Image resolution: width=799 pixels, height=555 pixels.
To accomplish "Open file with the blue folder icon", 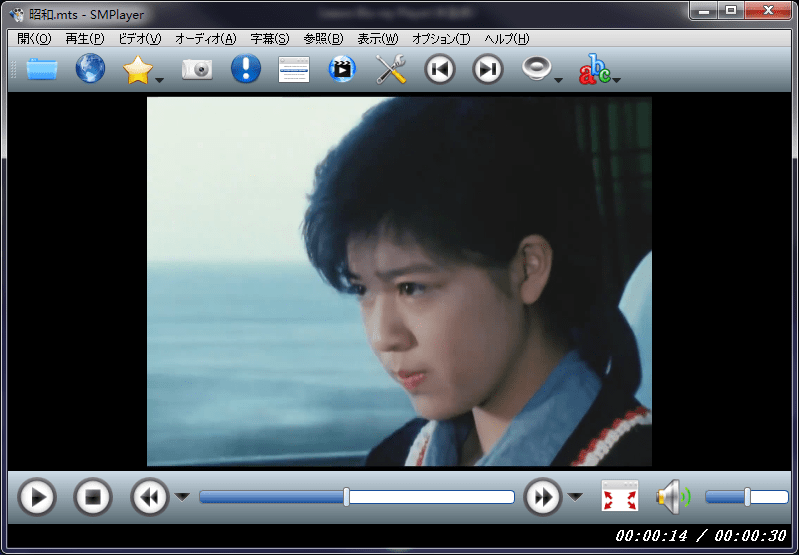I will [41, 69].
